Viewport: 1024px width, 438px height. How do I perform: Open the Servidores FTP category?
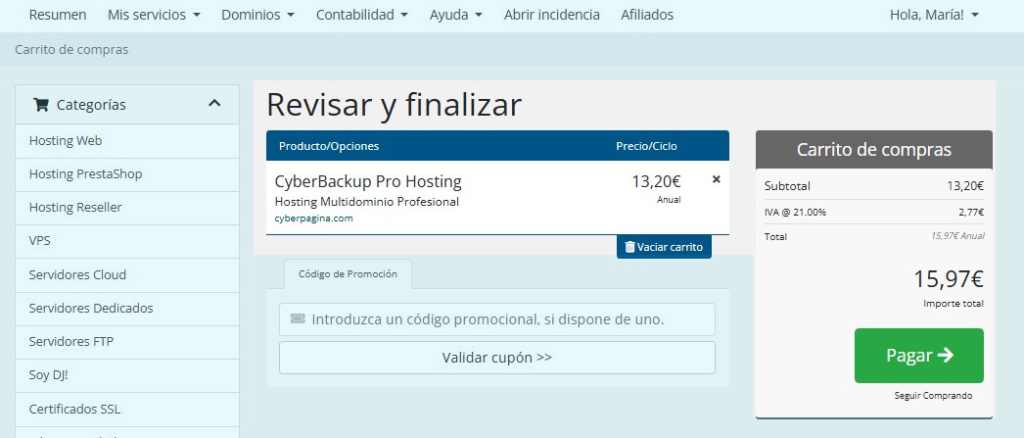pyautogui.click(x=127, y=341)
